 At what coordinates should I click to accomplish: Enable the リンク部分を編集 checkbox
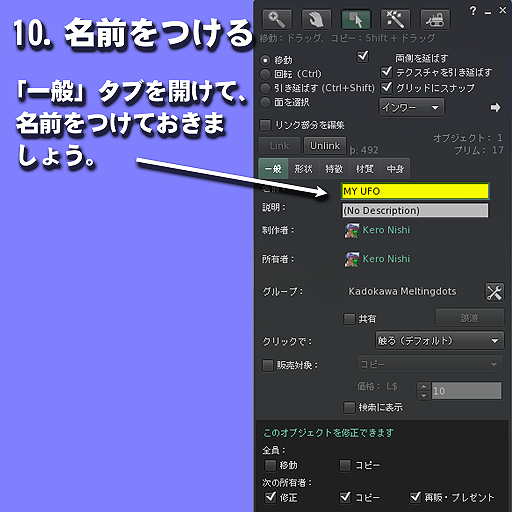pyautogui.click(x=265, y=125)
